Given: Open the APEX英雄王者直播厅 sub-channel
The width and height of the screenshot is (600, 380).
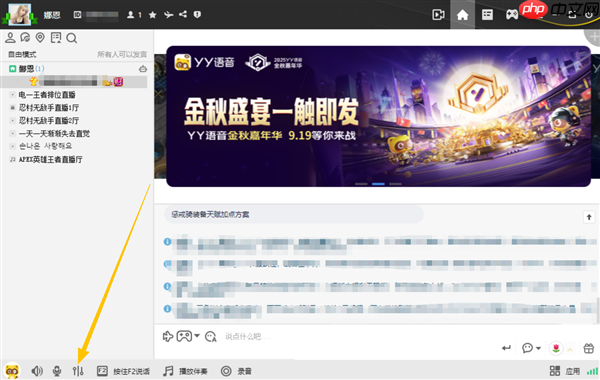Looking at the screenshot, I should [x=51, y=159].
